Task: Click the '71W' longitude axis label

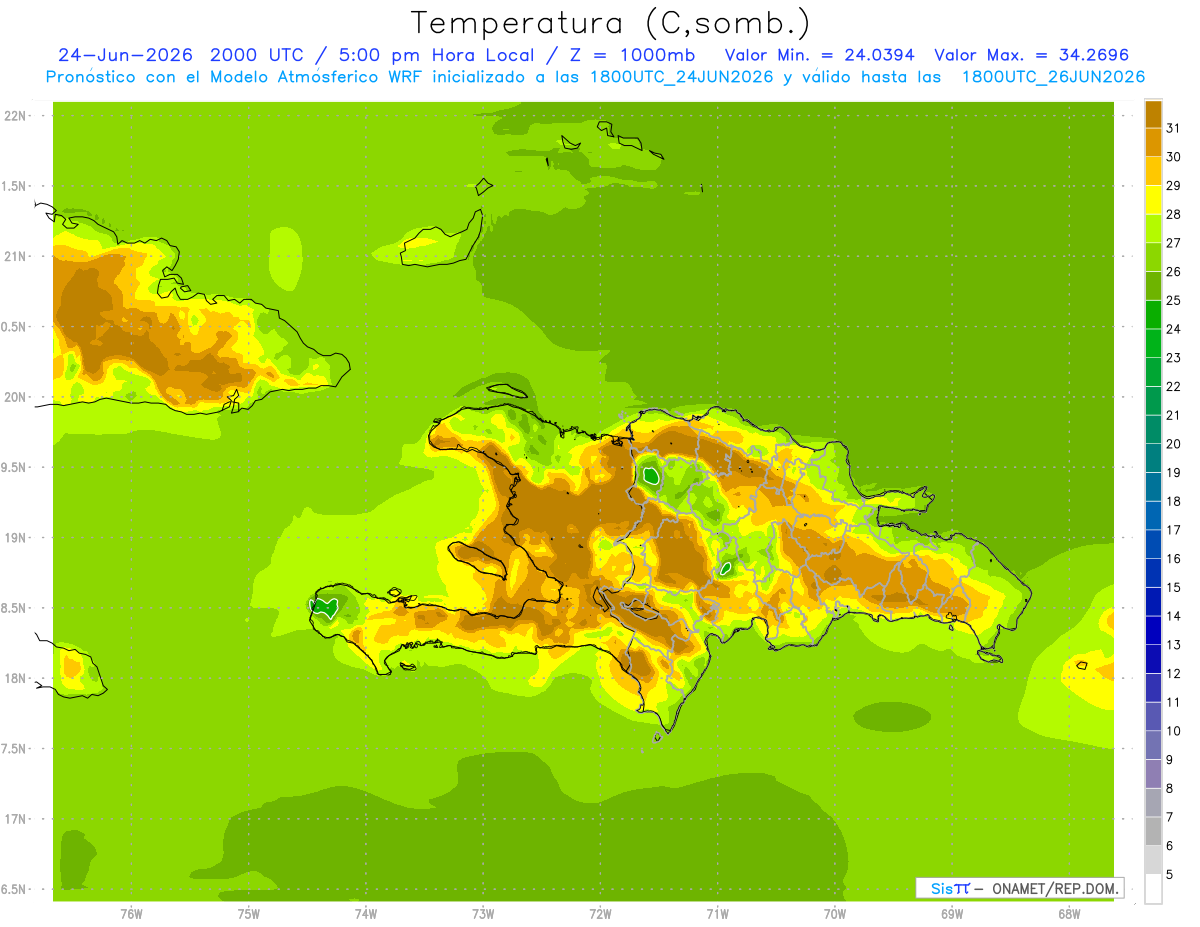Action: pyautogui.click(x=717, y=914)
